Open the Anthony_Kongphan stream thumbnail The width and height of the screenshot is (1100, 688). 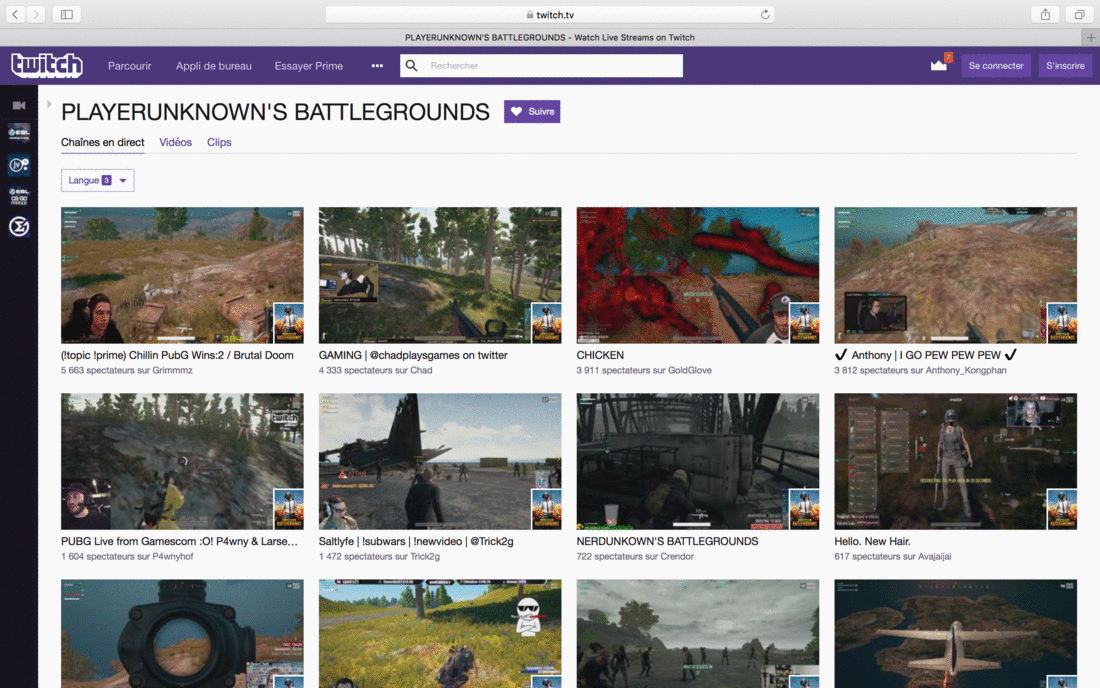pos(955,275)
